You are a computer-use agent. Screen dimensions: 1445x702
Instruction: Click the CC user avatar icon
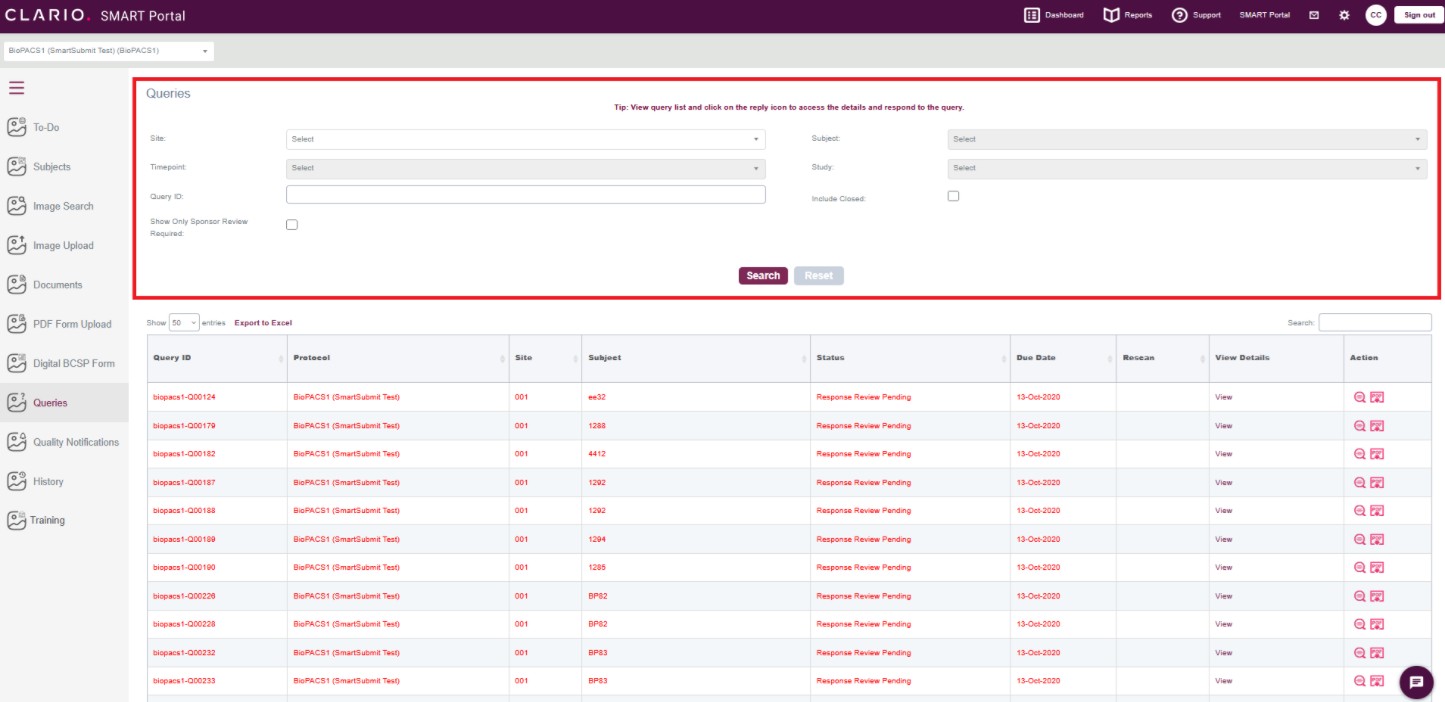tap(1376, 15)
